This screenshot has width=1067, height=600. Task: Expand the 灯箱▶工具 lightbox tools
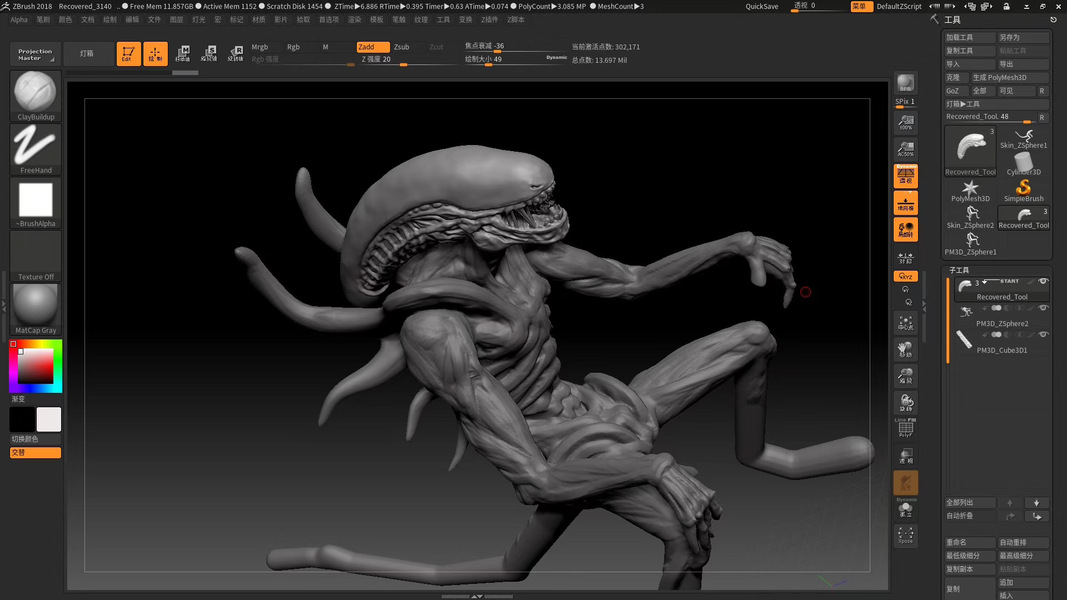(964, 104)
